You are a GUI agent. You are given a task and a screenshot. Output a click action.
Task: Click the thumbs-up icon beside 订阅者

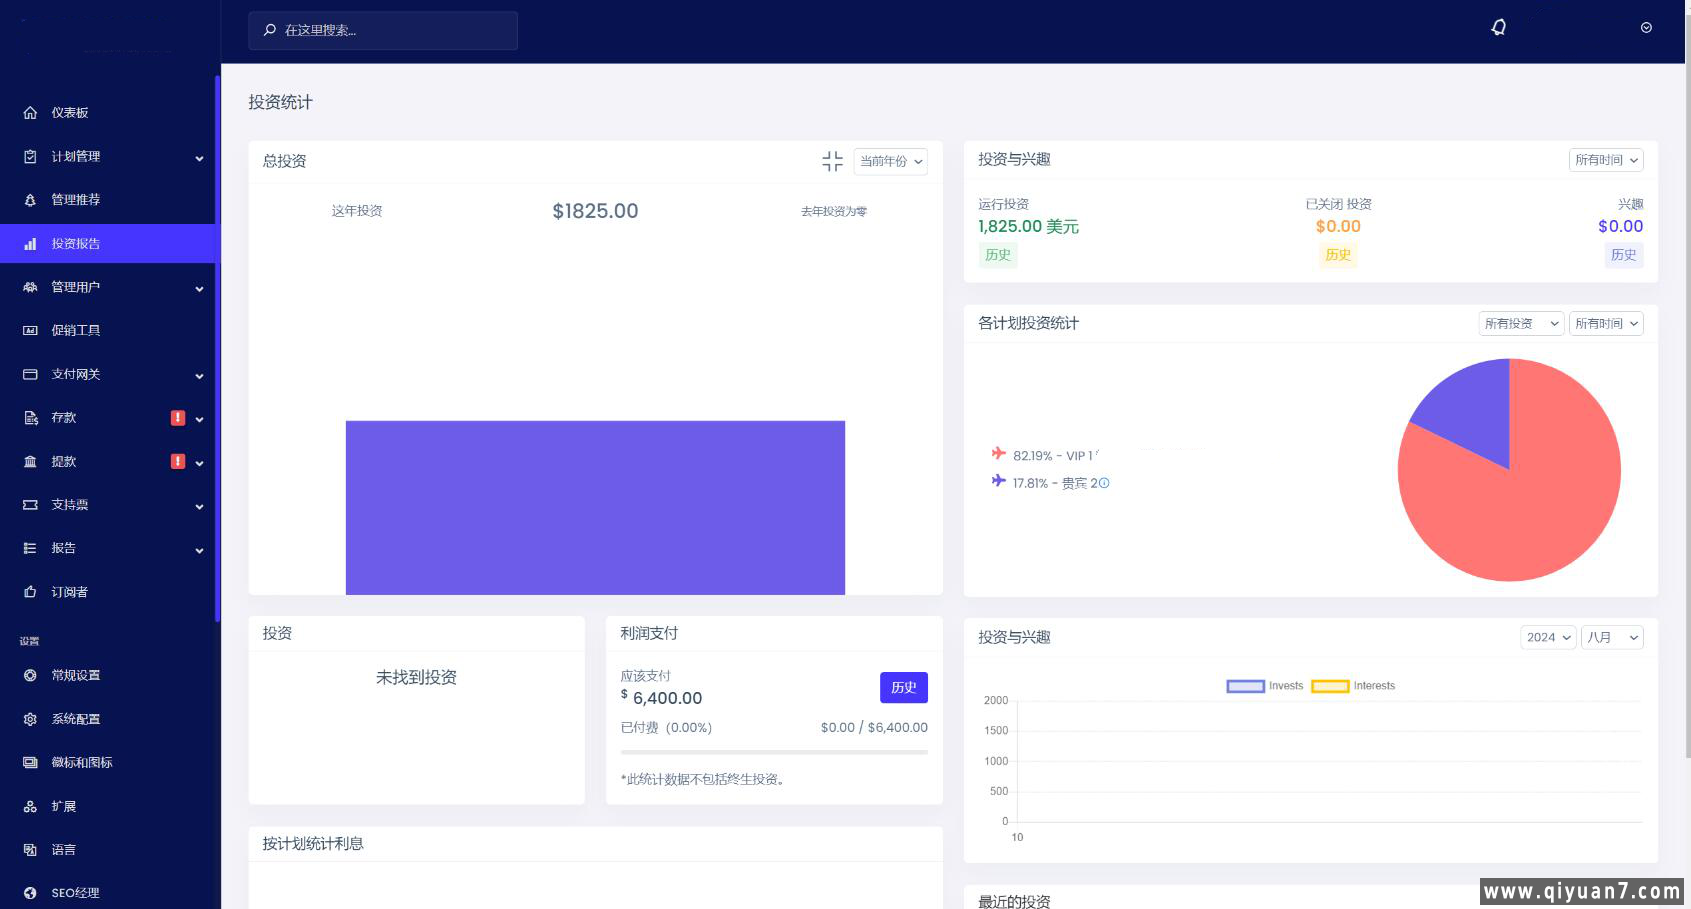point(30,592)
